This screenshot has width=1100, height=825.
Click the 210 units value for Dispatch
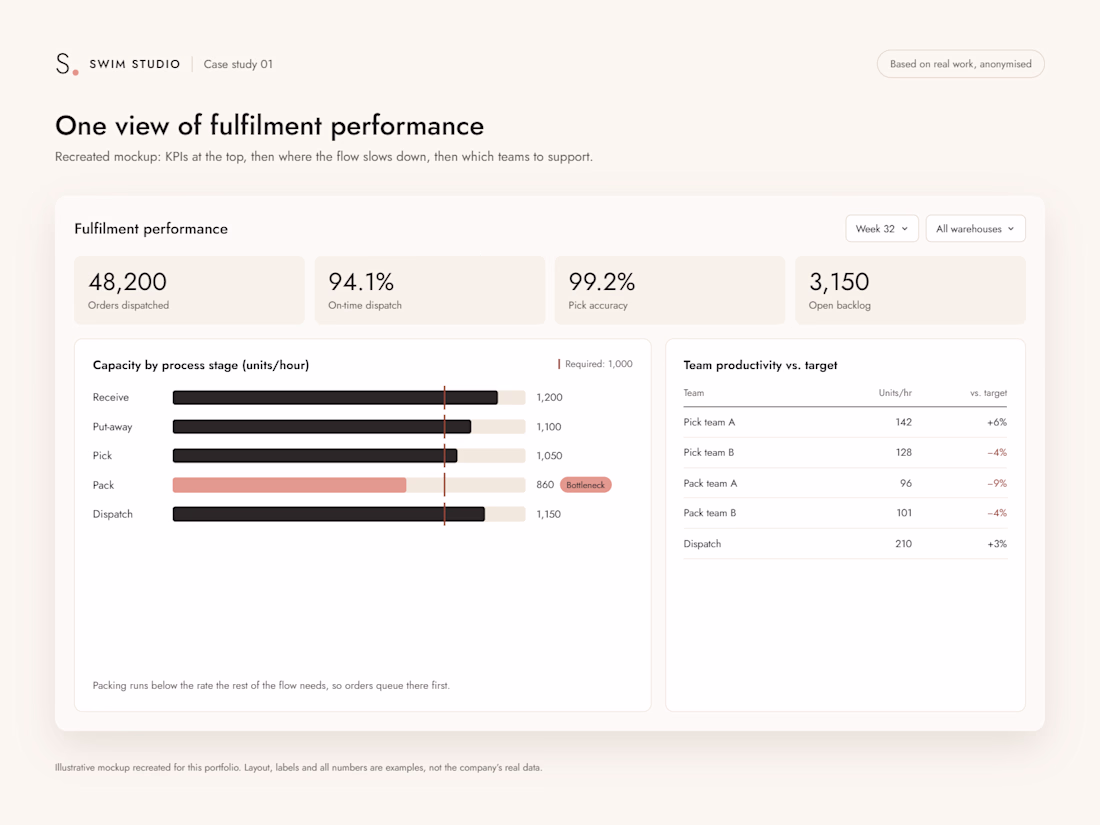point(904,544)
